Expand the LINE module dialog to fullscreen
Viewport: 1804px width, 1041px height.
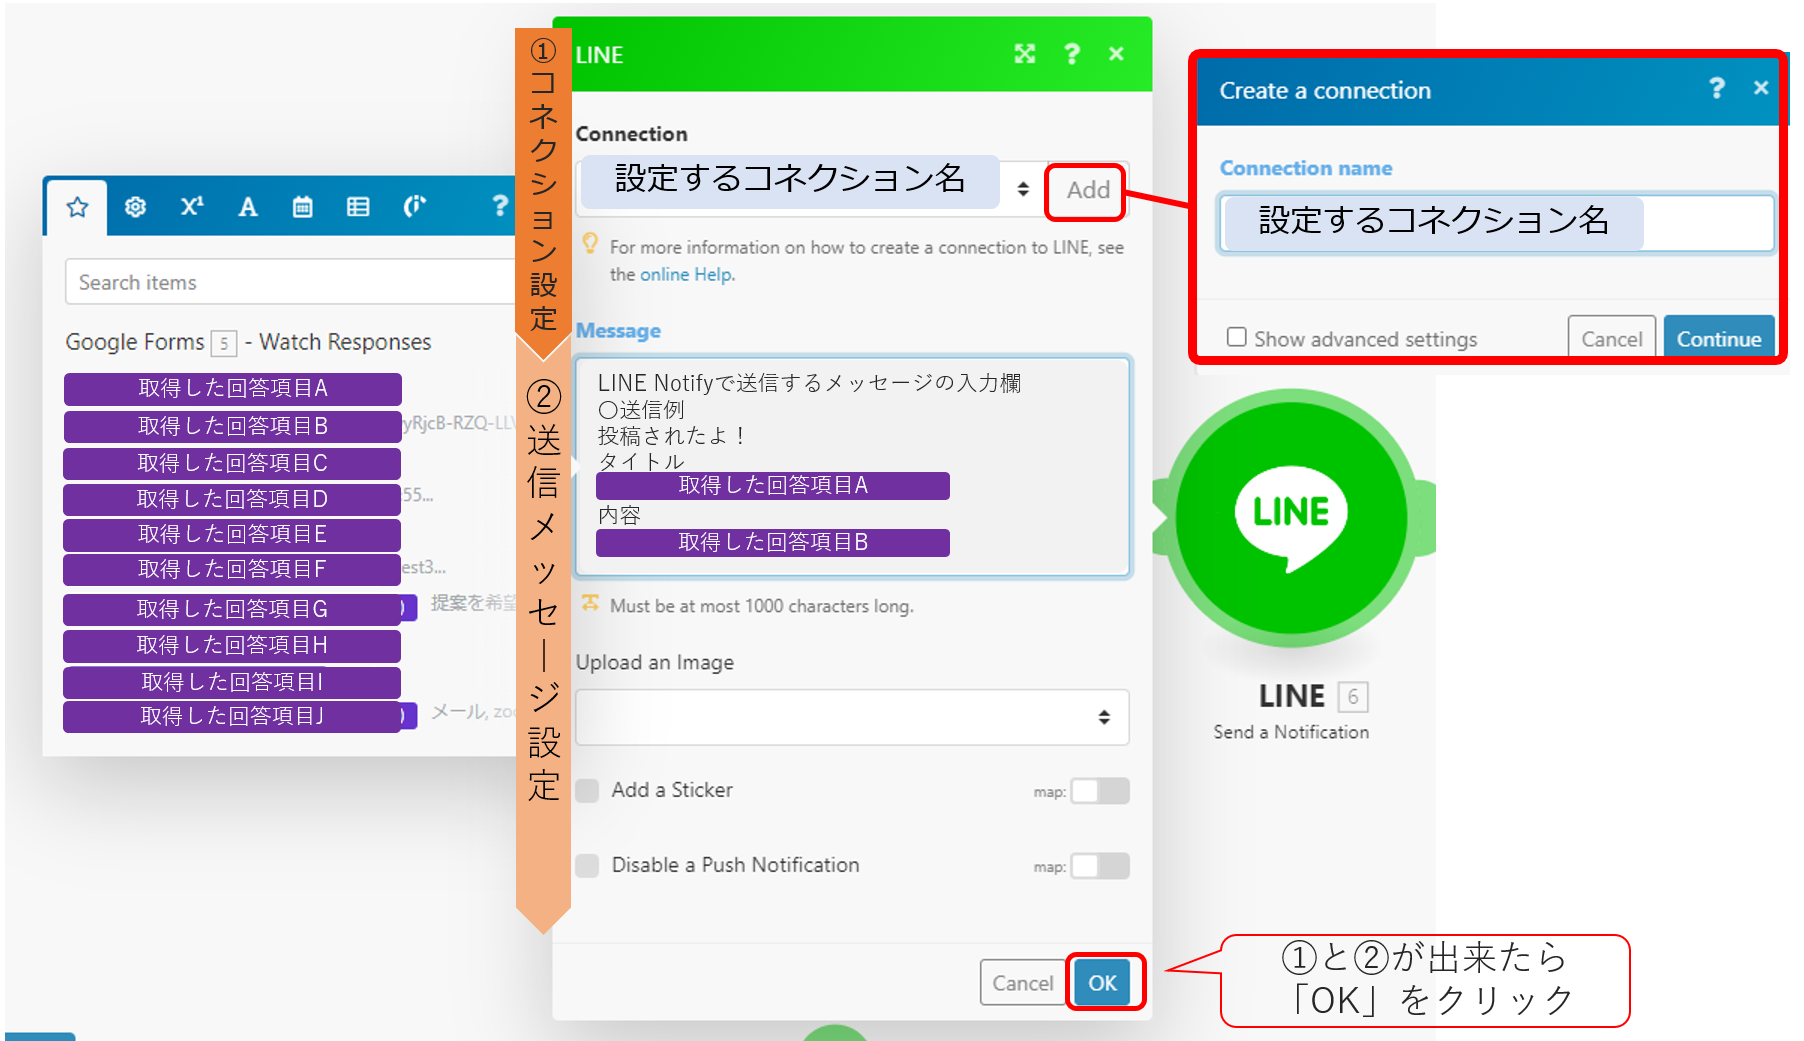(x=1025, y=54)
